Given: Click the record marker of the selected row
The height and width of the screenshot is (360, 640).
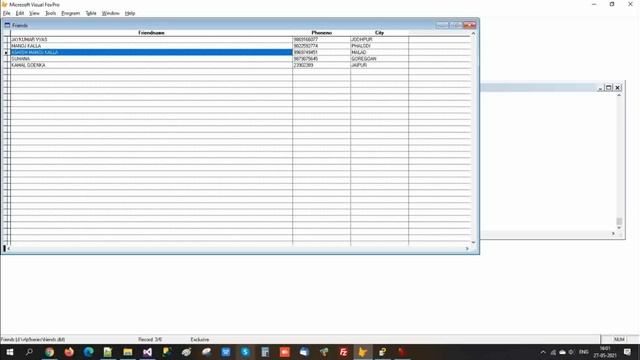Looking at the screenshot, I should tap(6, 53).
